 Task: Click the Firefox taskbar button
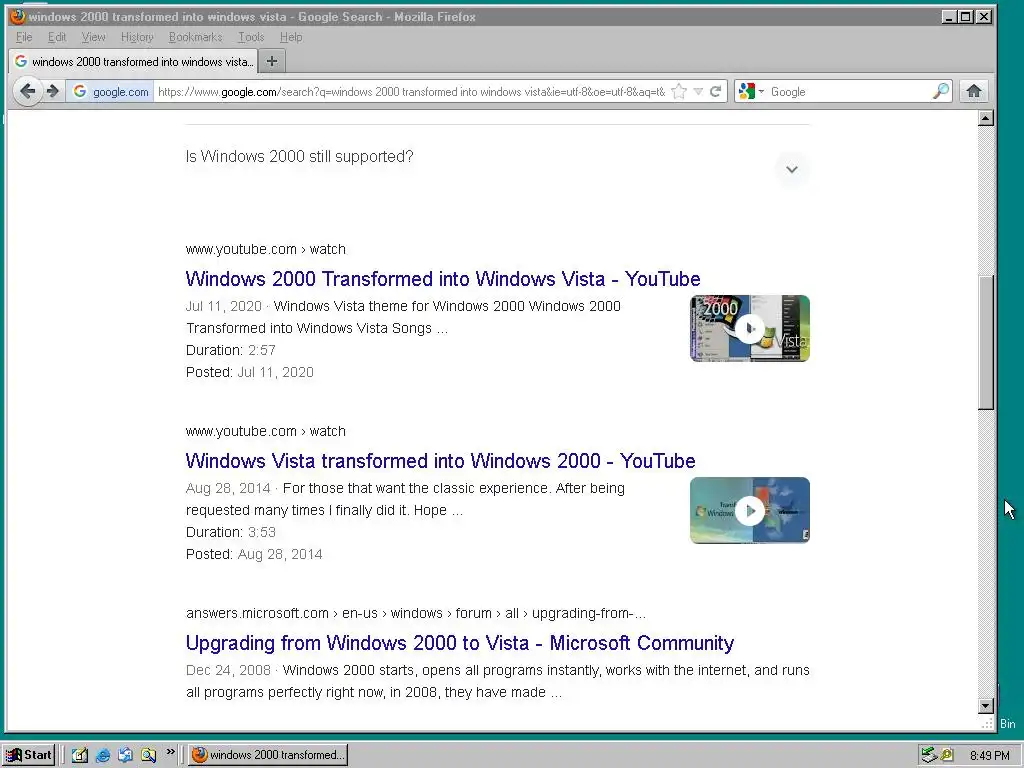tap(268, 755)
